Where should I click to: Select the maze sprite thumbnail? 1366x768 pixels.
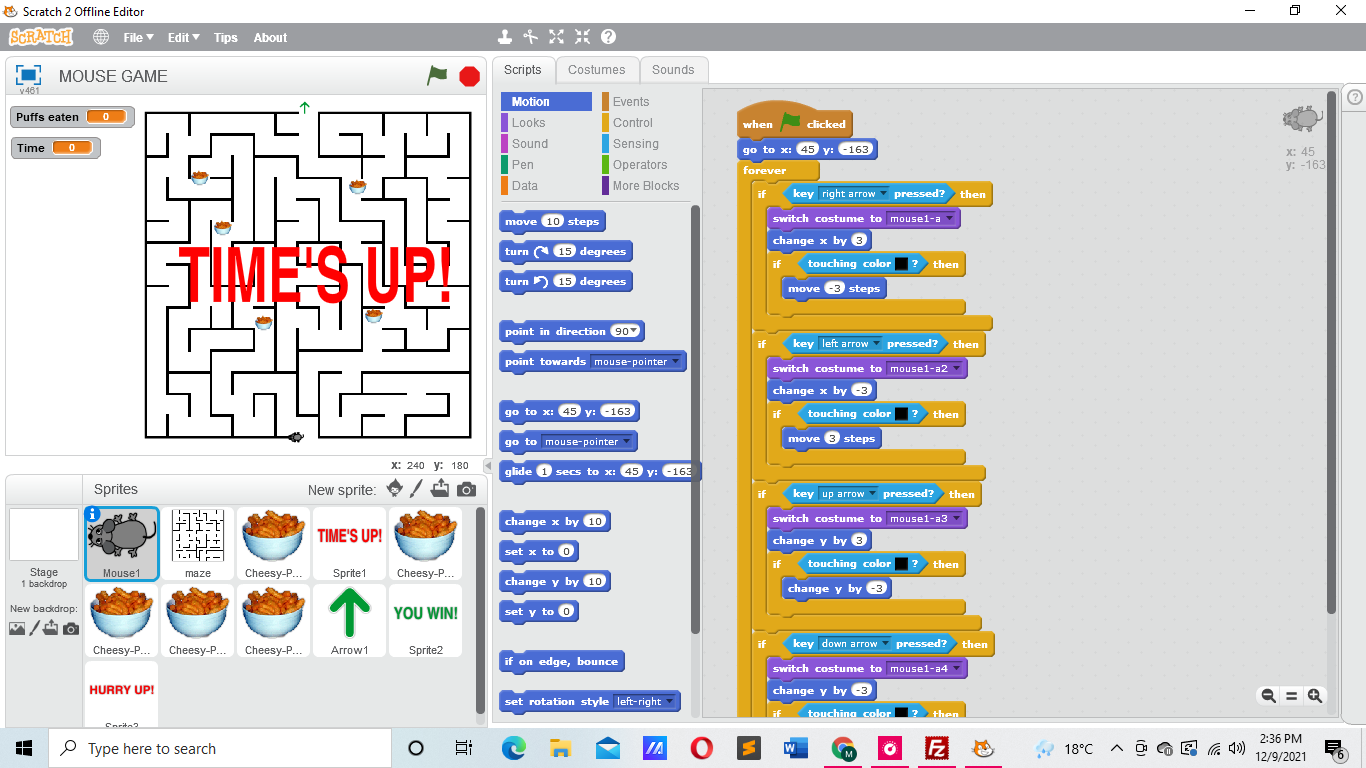(198, 544)
